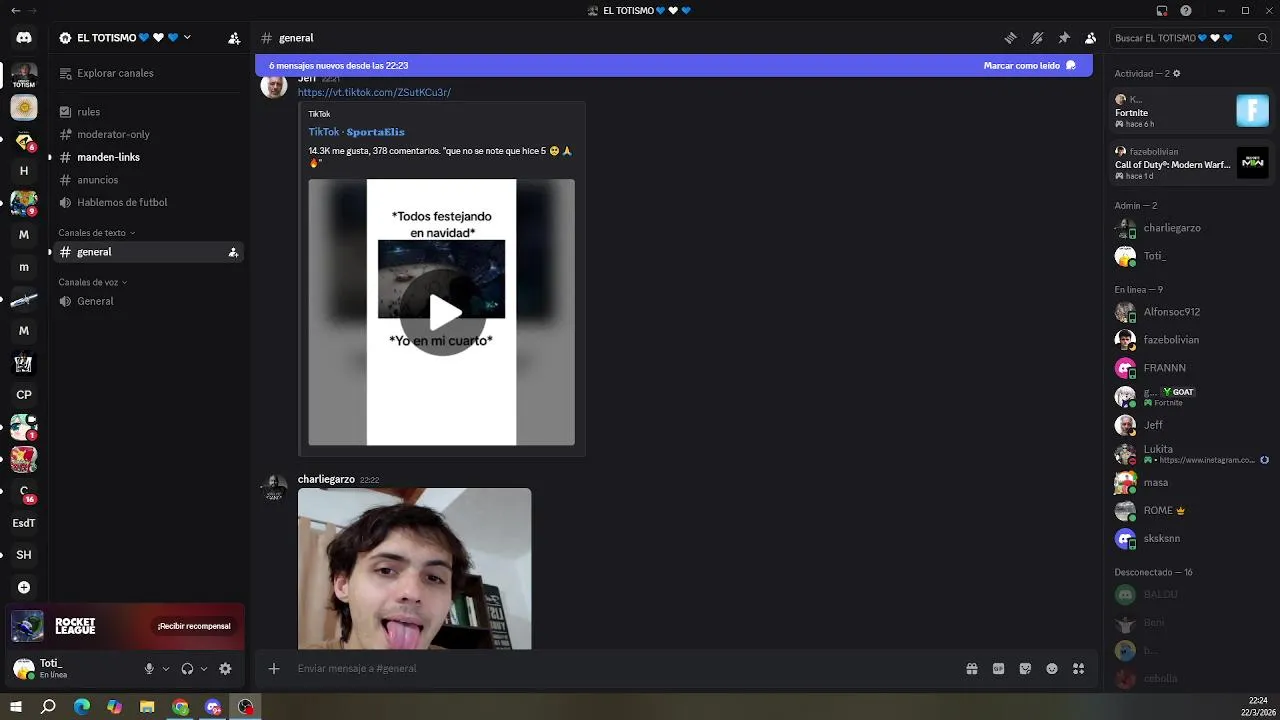The height and width of the screenshot is (720, 1280).
Task: Select member FRANNN
Action: tap(1192, 368)
